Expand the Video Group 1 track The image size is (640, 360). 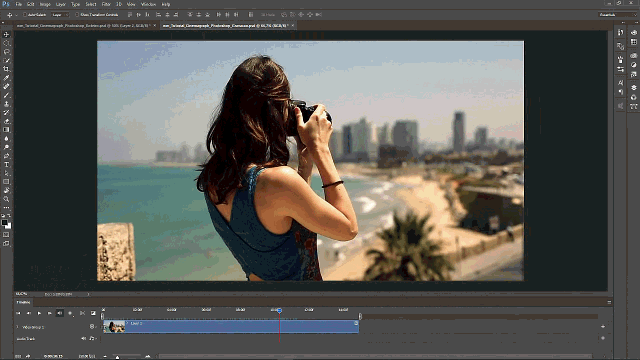[18, 327]
